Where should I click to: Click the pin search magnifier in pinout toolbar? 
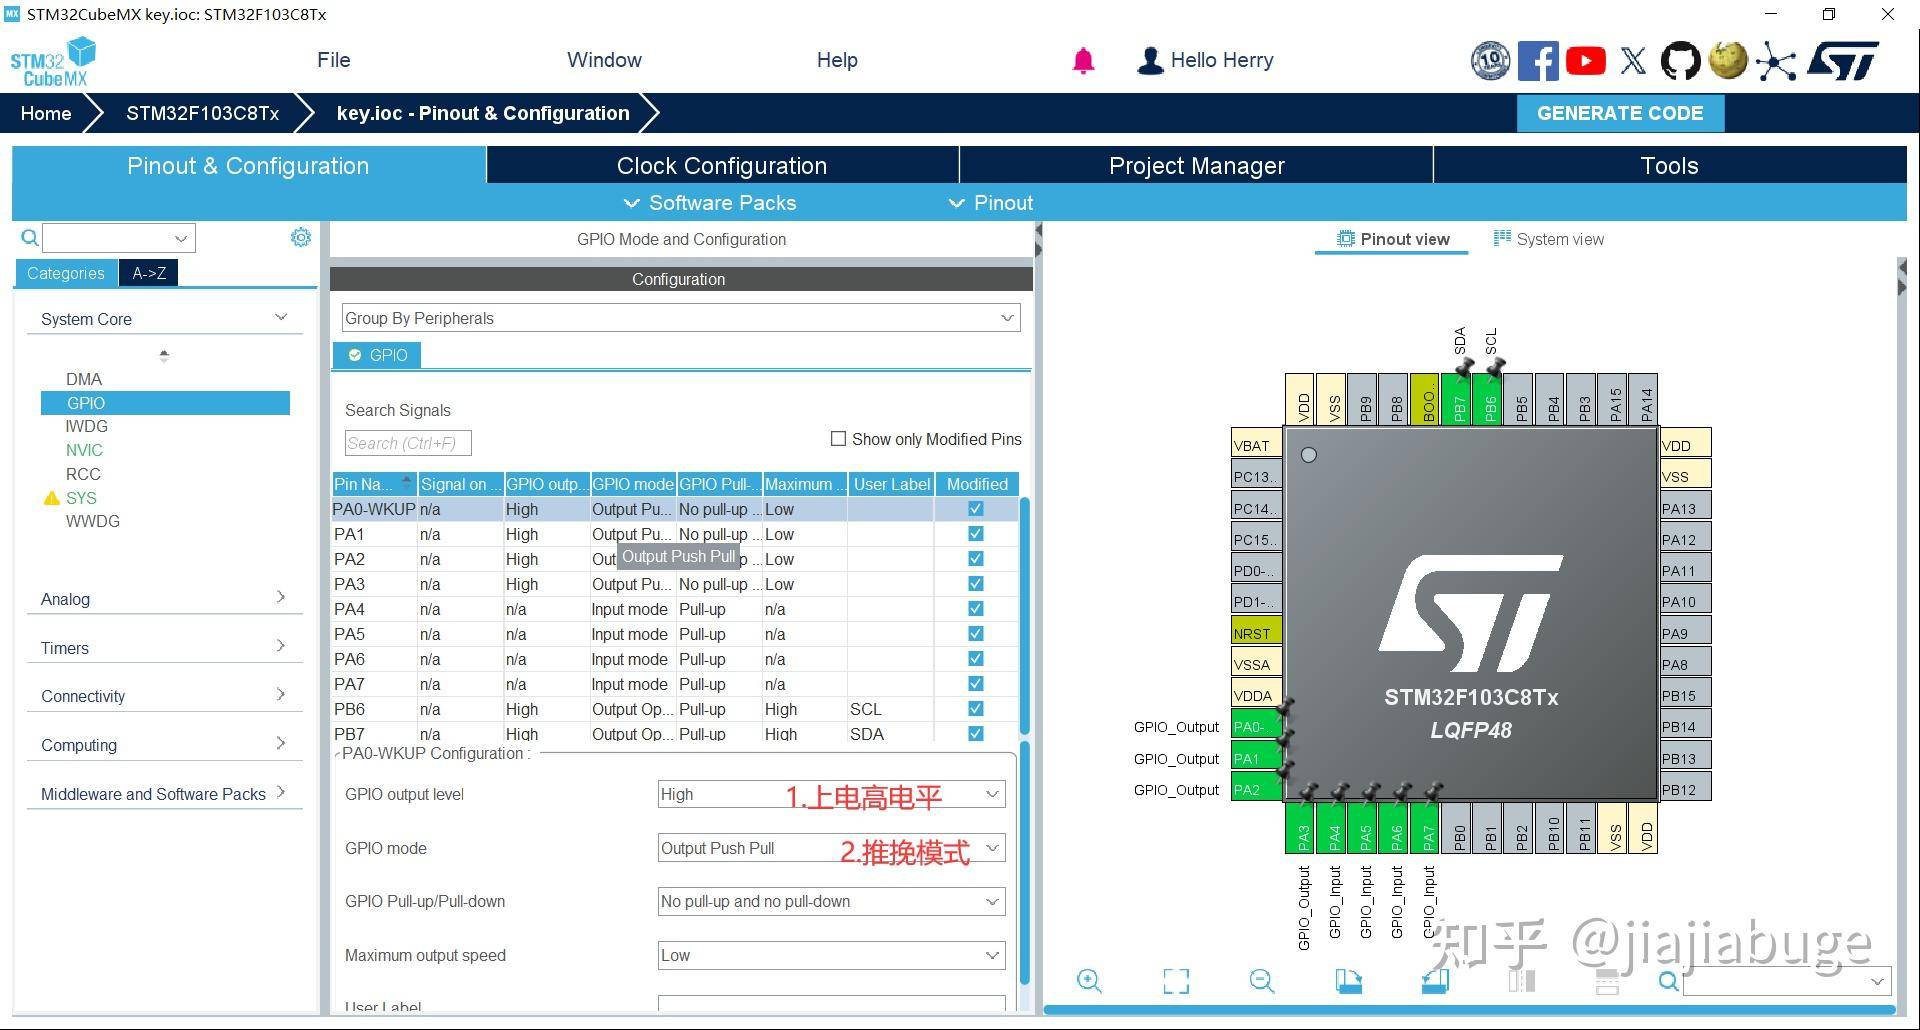click(x=1668, y=981)
